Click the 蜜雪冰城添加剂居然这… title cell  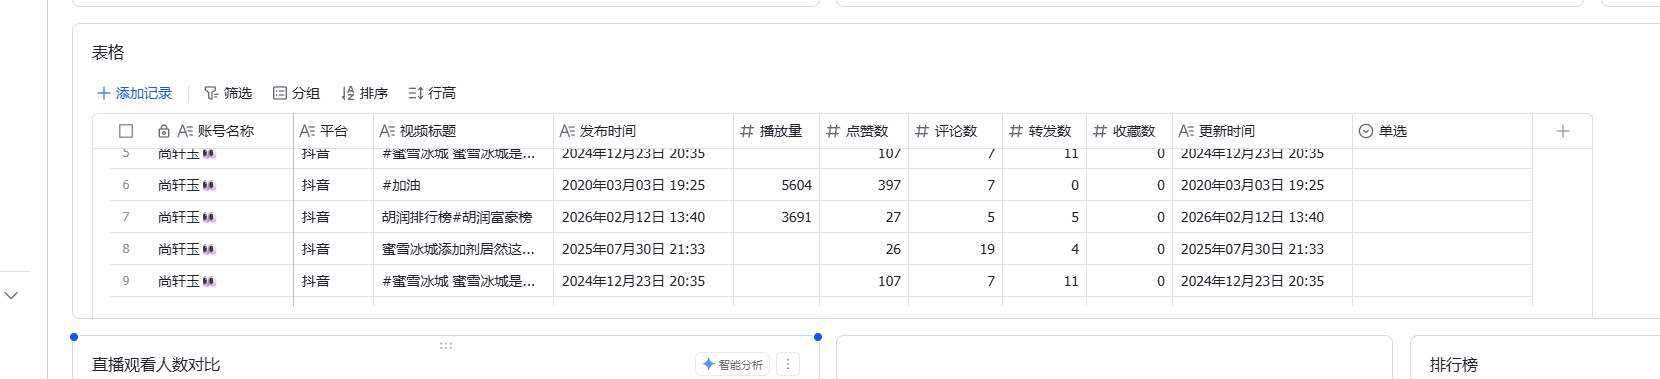(x=464, y=249)
